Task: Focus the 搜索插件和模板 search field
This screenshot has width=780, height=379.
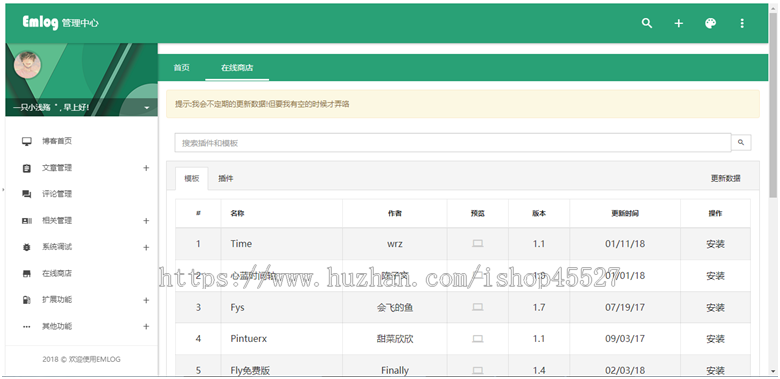Action: coord(453,143)
